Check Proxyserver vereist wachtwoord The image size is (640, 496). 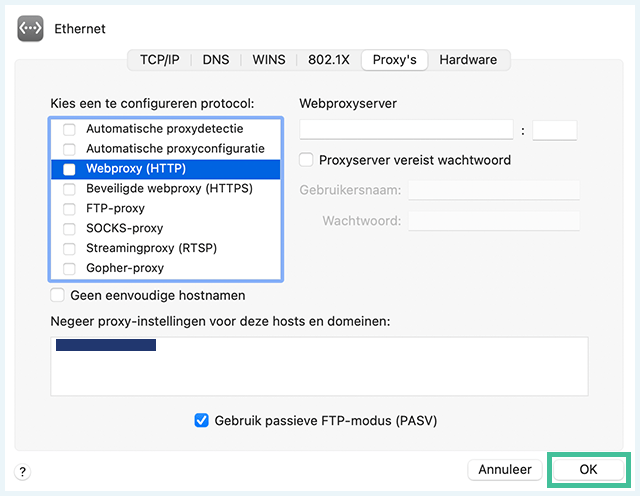(306, 160)
